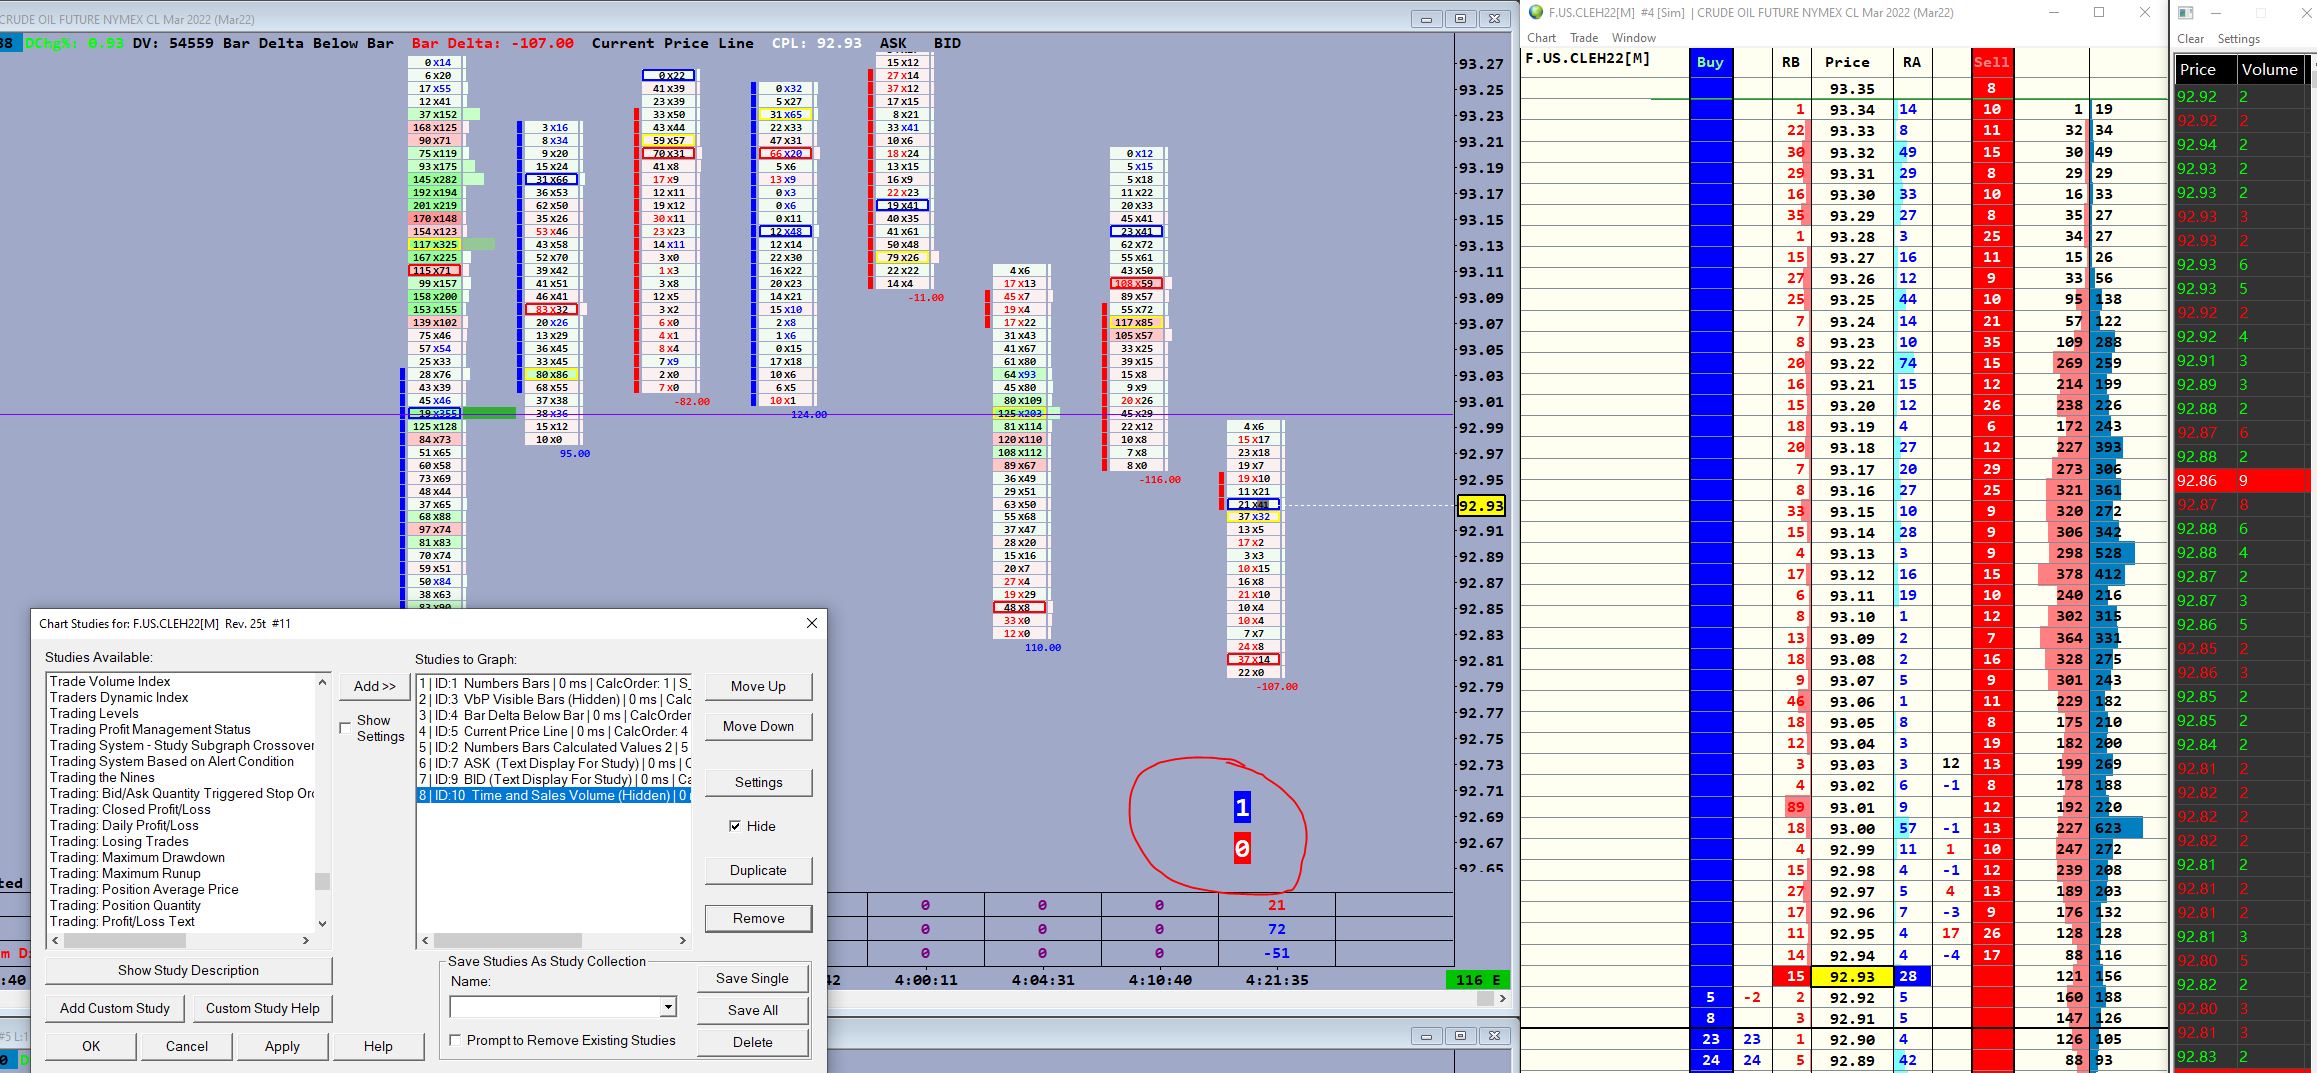Click right arrow of Studies Available horizontal scrollbar
Viewport: 2317px width, 1073px height.
tap(306, 940)
